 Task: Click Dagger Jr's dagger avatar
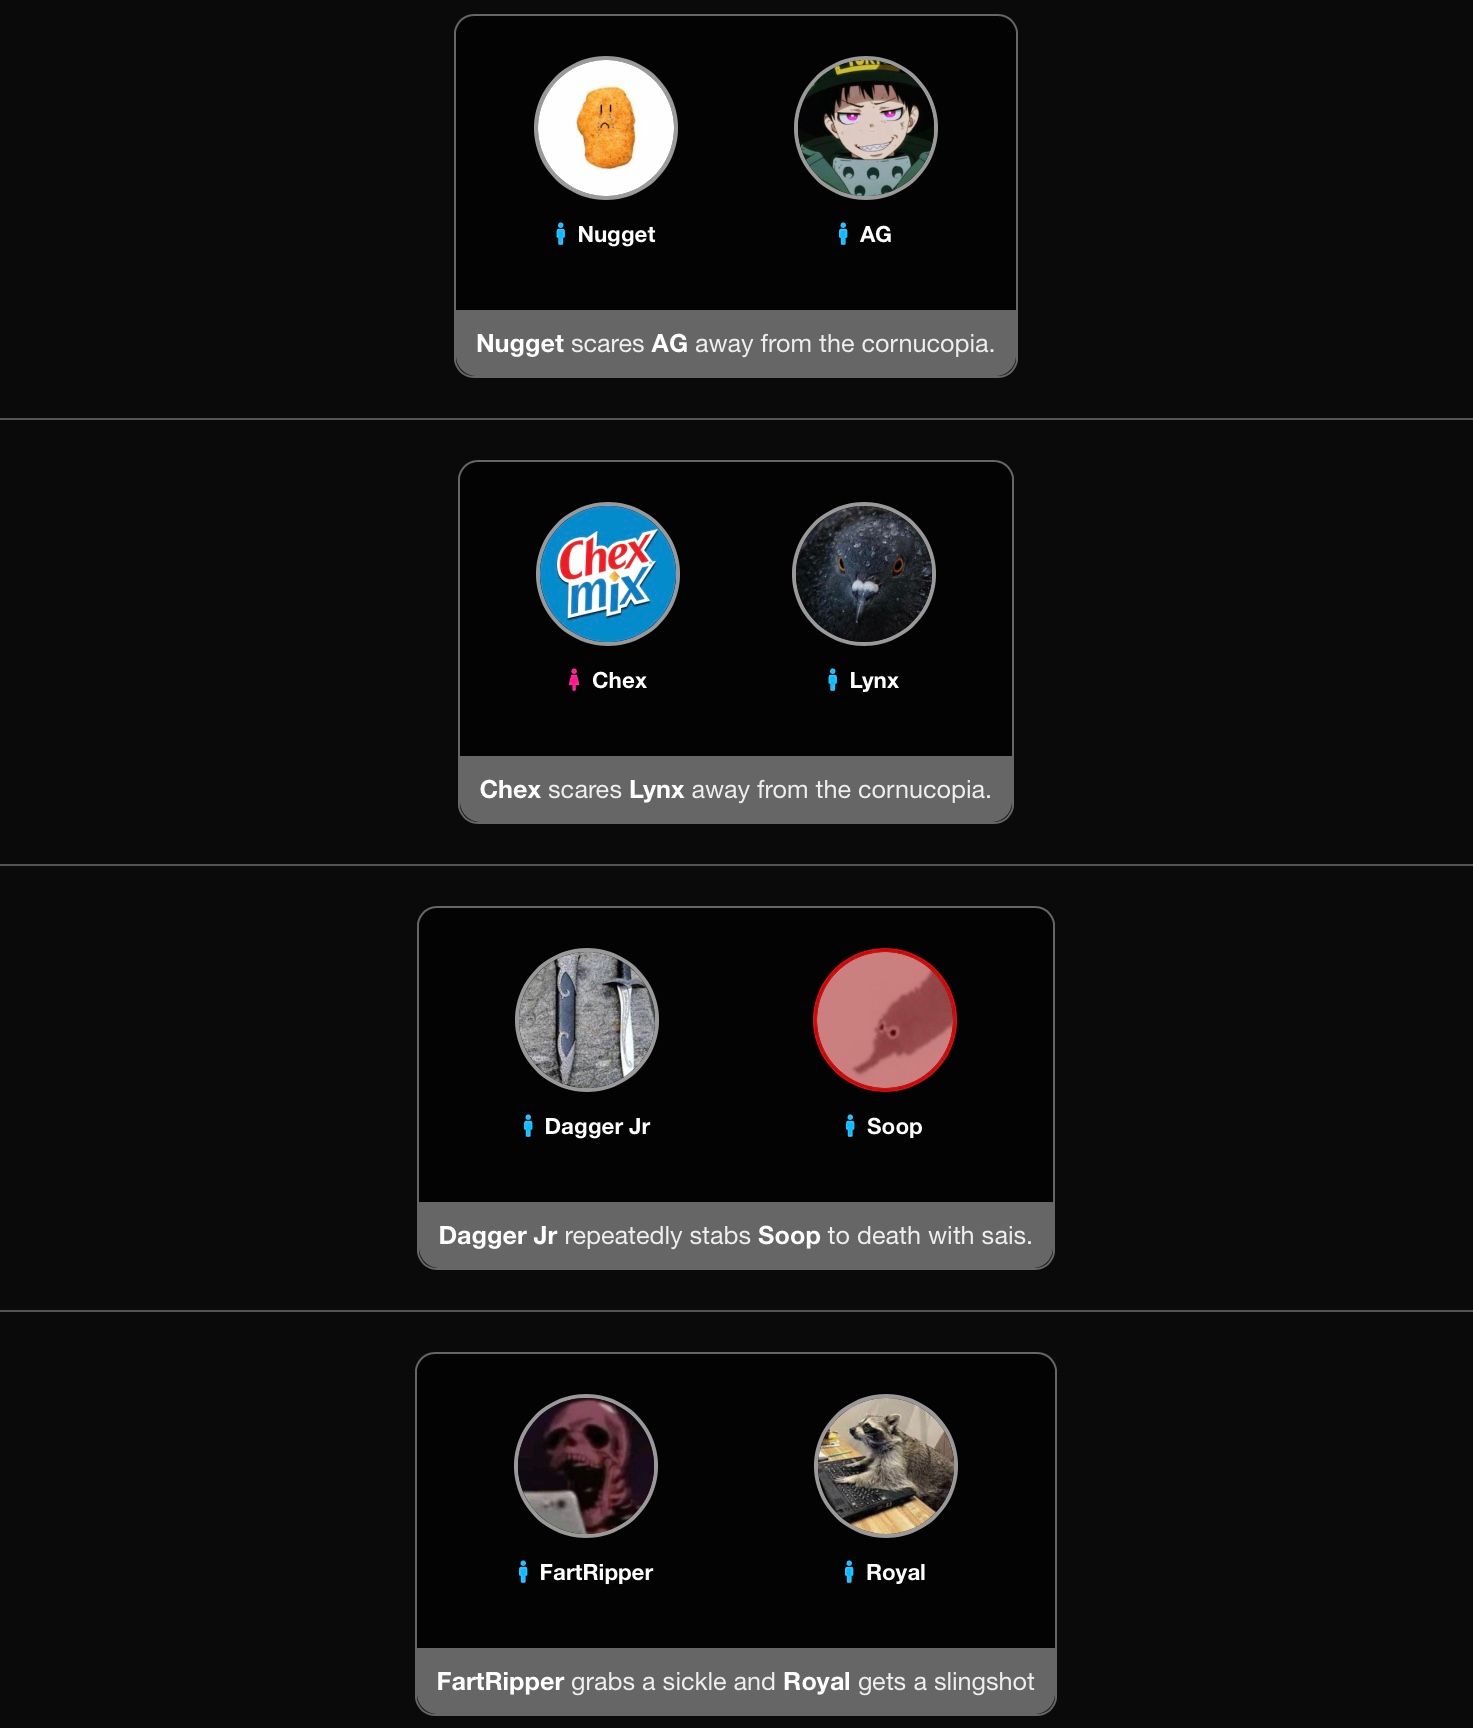(587, 1020)
